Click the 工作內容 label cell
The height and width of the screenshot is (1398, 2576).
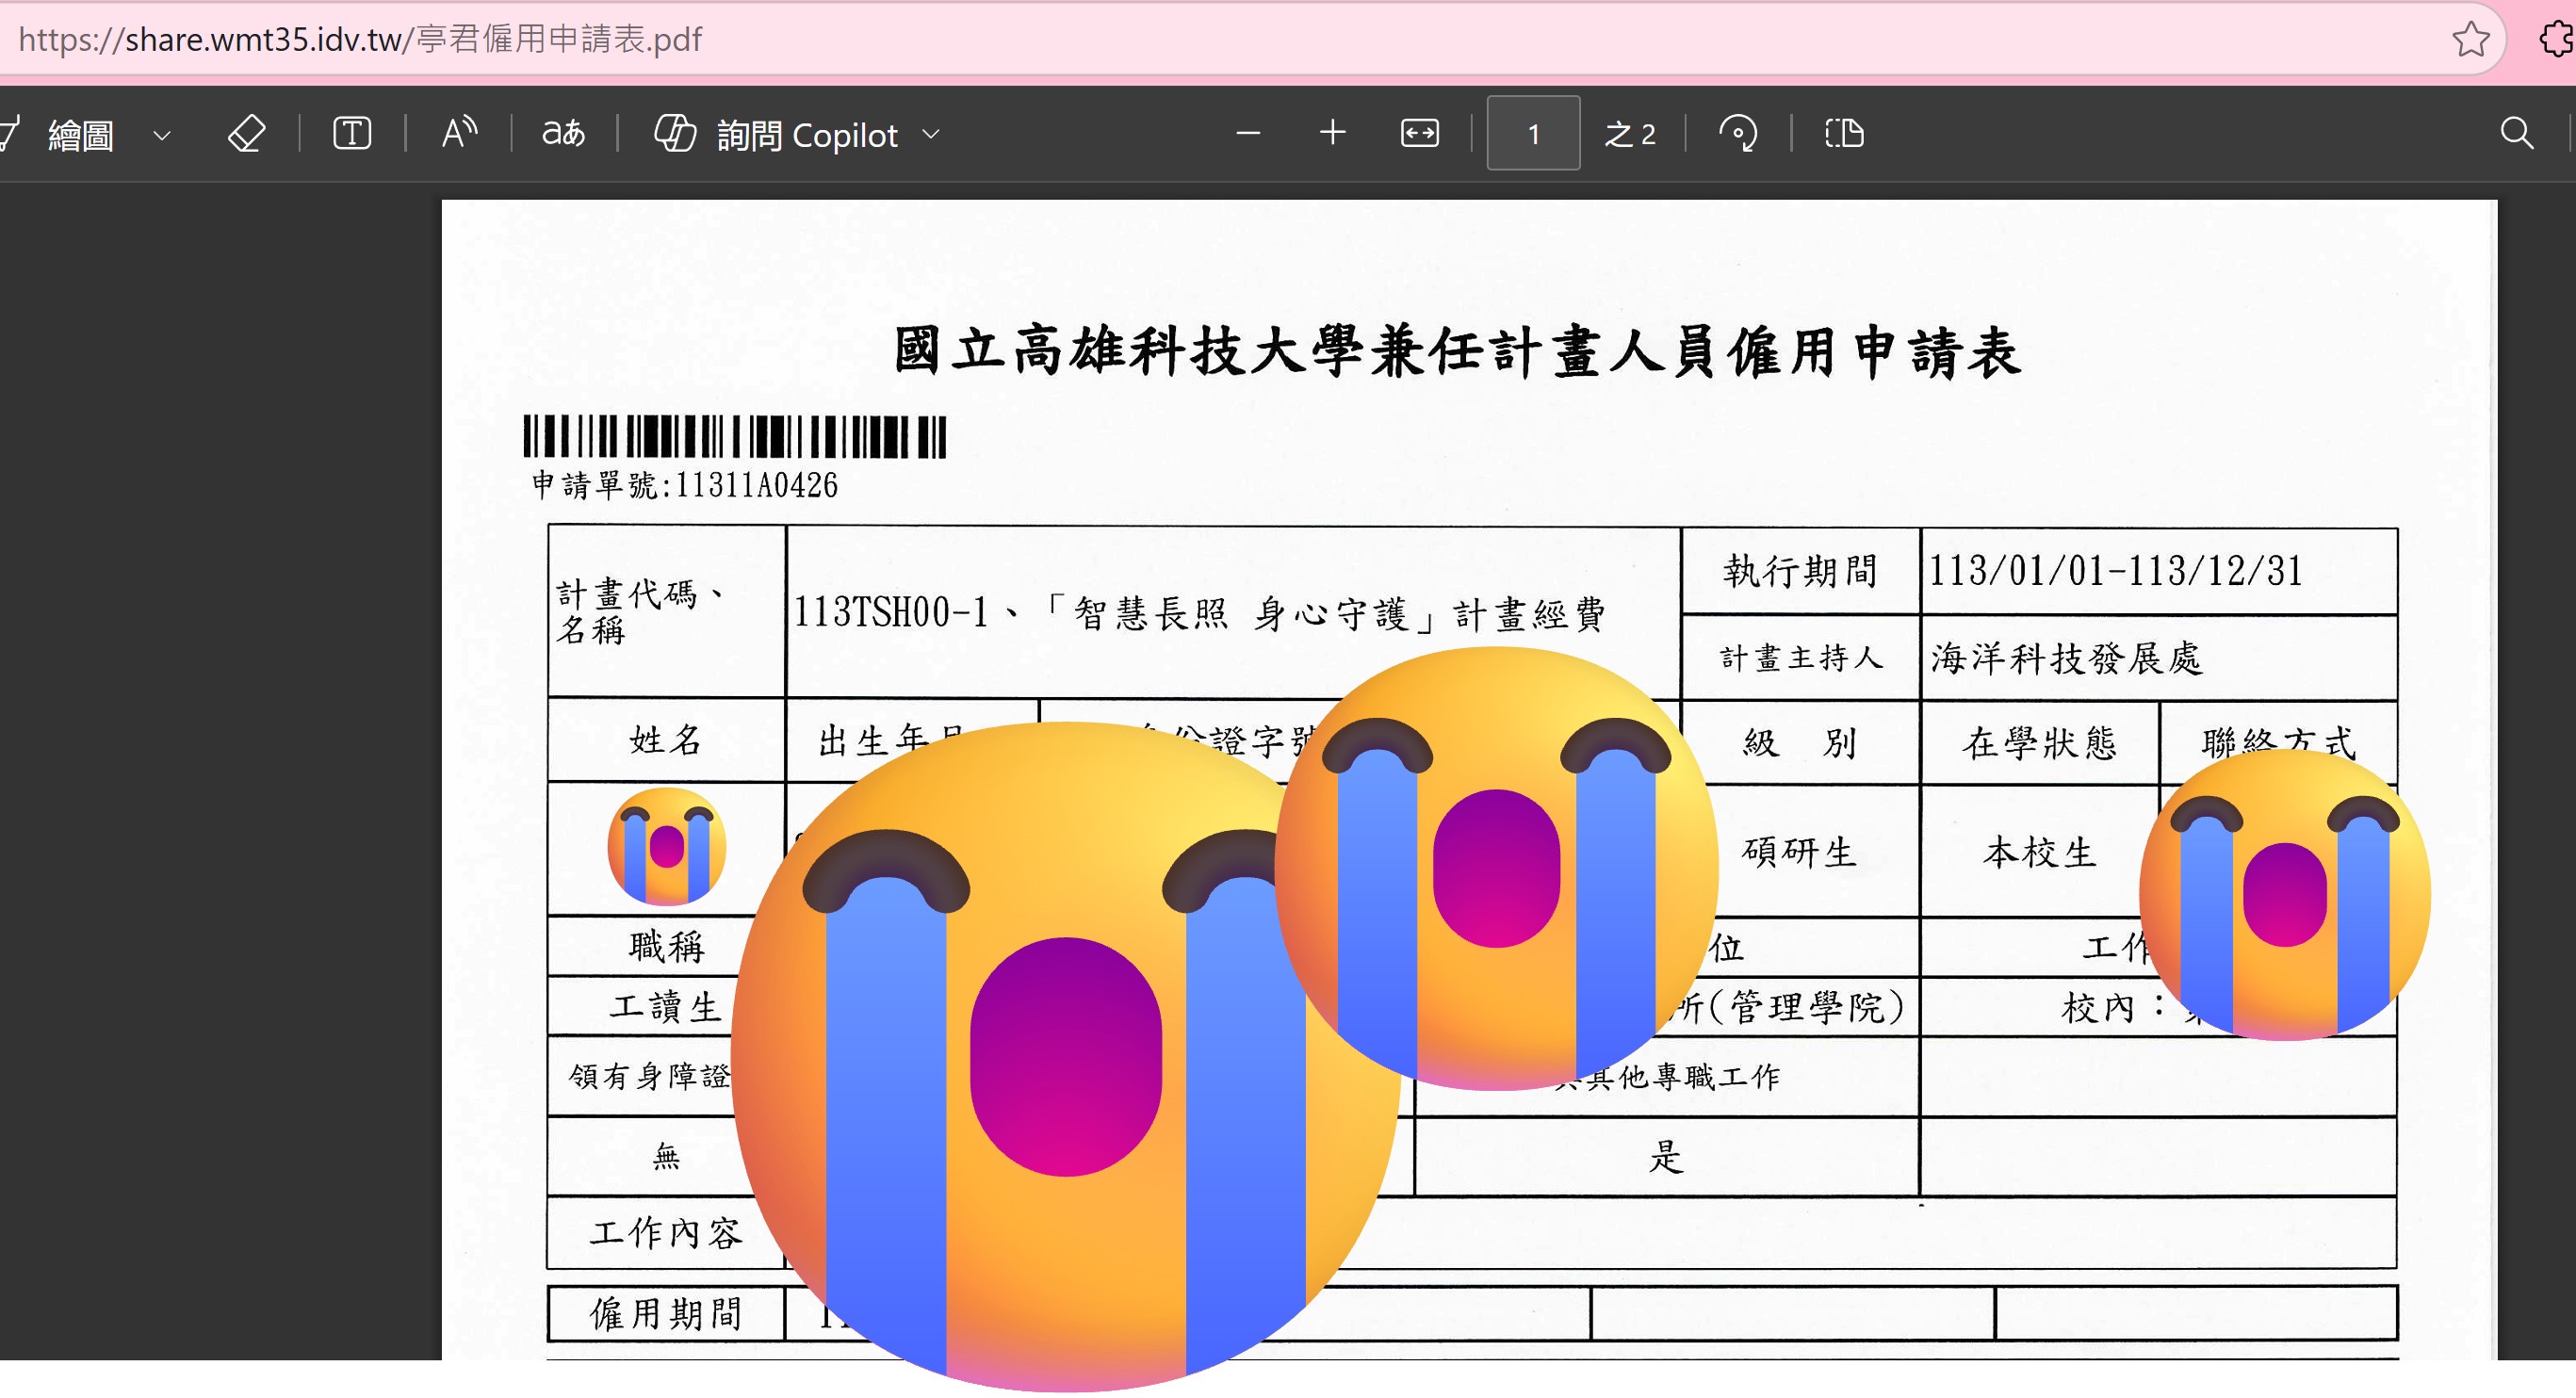click(666, 1232)
